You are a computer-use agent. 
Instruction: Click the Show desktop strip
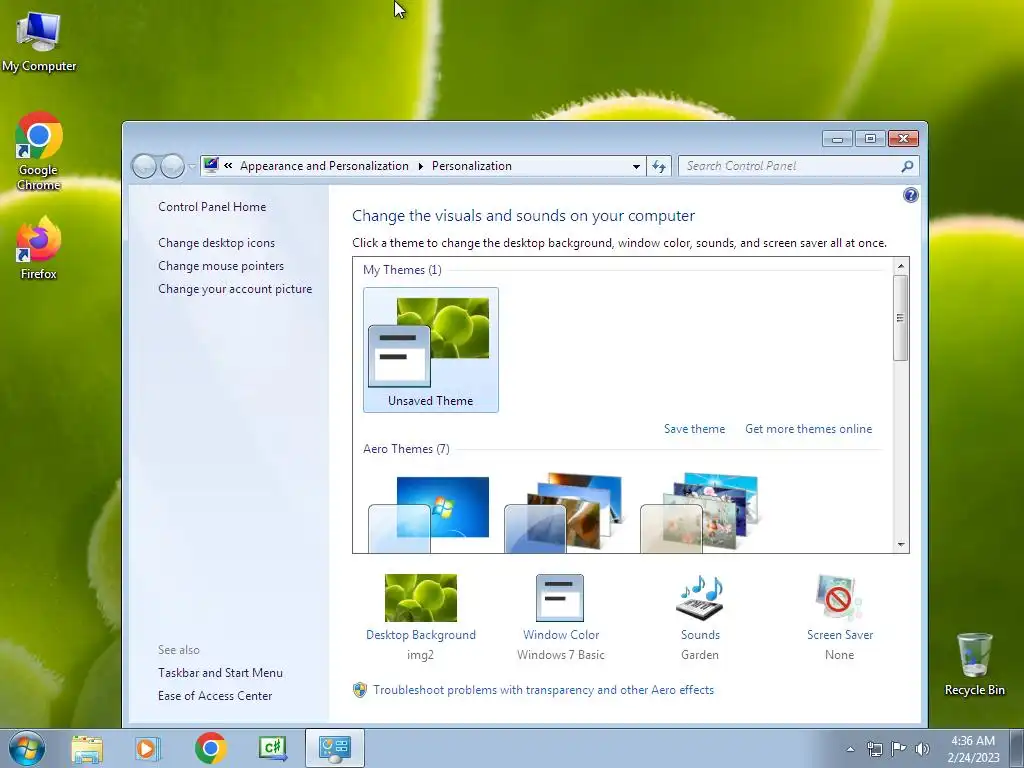pos(1017,748)
